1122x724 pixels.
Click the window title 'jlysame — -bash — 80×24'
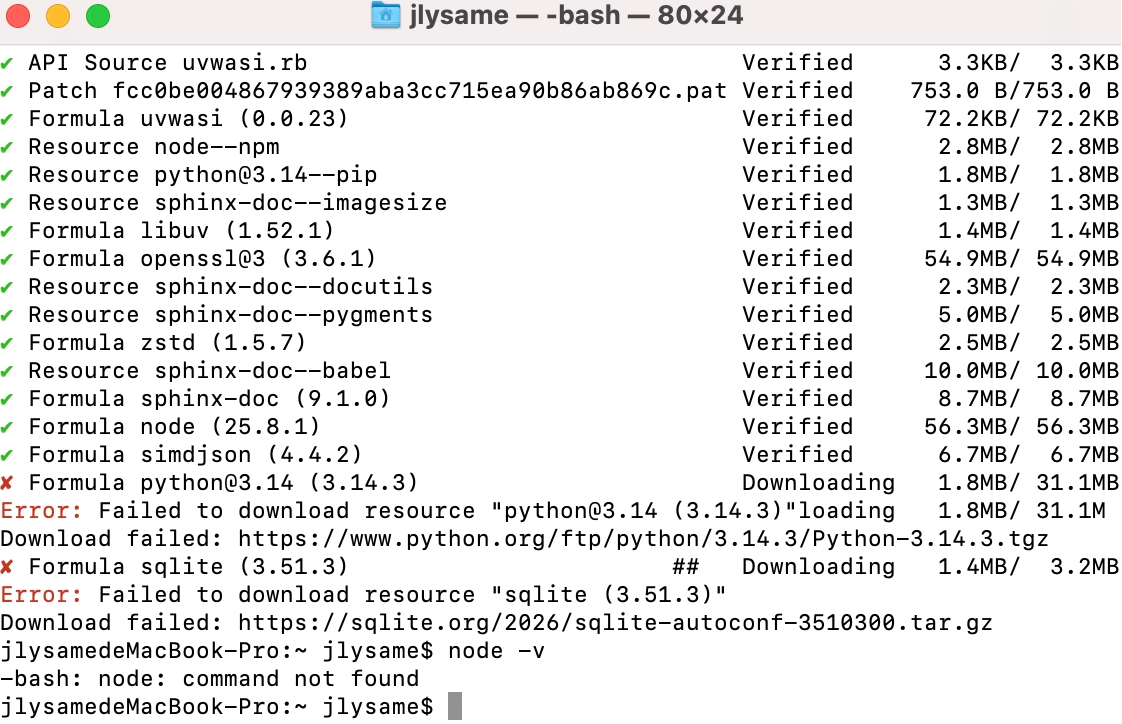pos(576,16)
